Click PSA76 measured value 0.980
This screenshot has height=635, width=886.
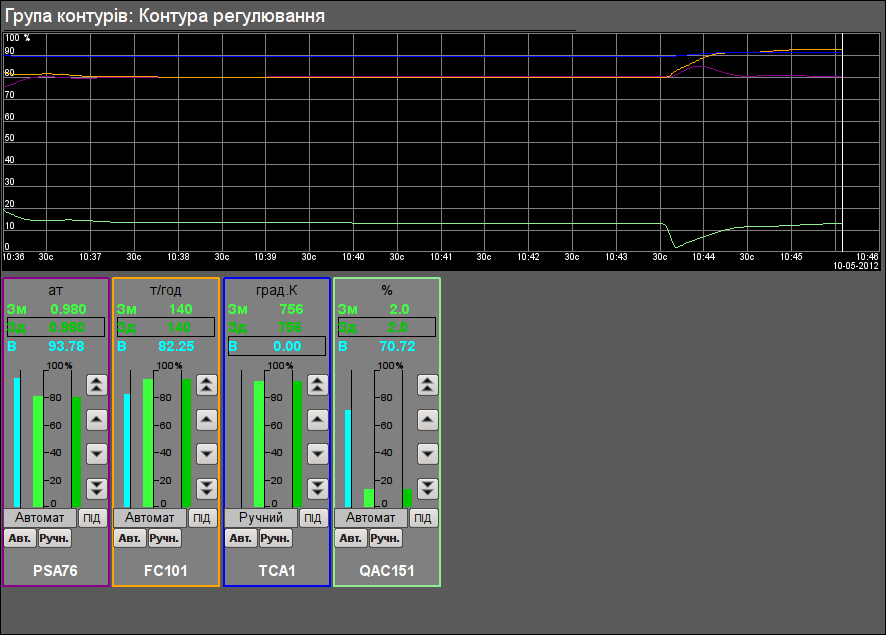pos(68,309)
